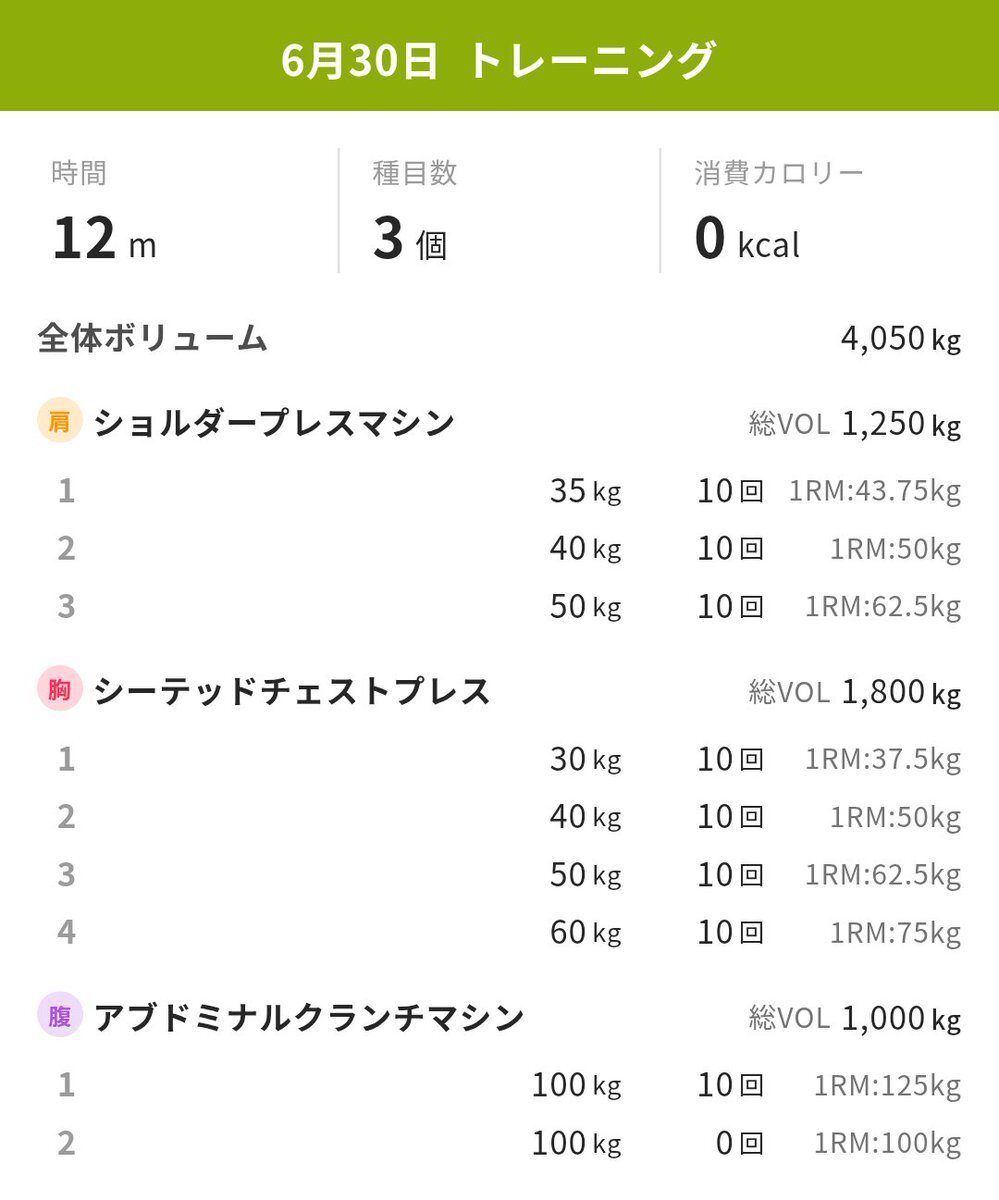Click the purple abdomen (腹) body-part icon
The width and height of the screenshot is (999, 1200).
[x=59, y=1017]
